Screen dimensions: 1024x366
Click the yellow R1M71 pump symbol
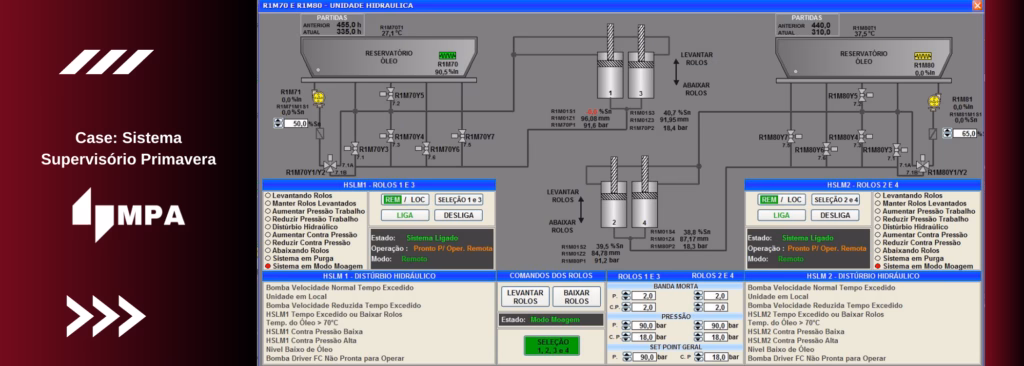click(x=318, y=98)
